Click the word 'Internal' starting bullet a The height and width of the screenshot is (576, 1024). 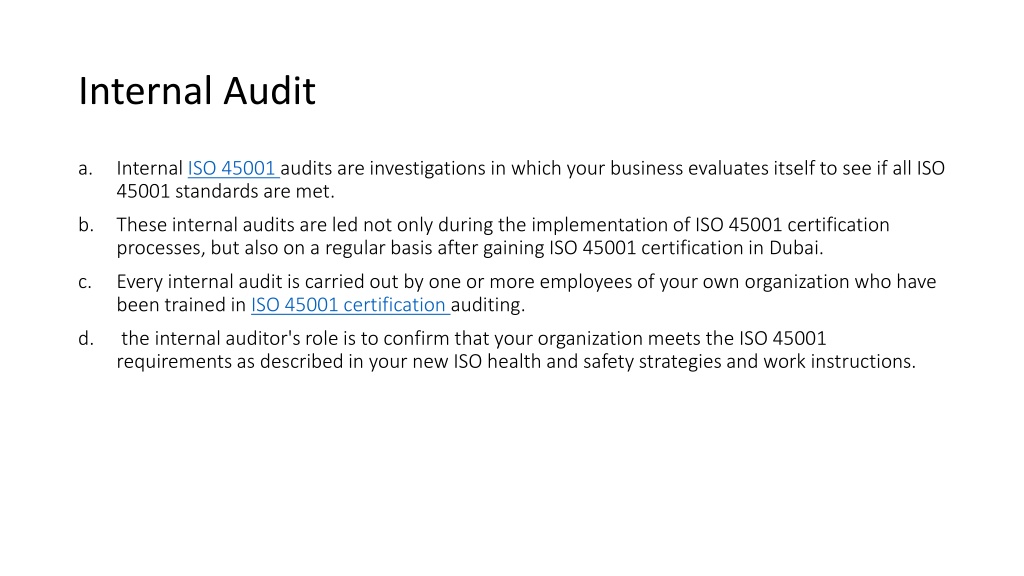[150, 168]
